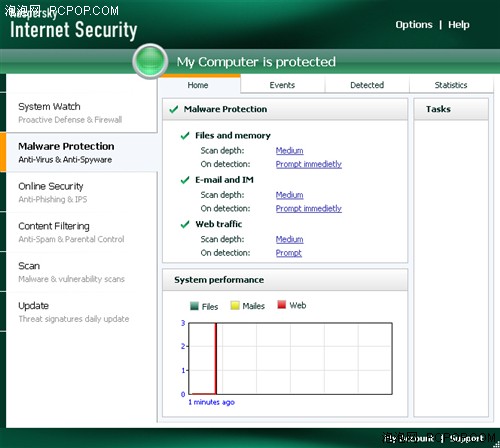Image resolution: width=500 pixels, height=448 pixels.
Task: Click E-mail and IM Prompt immediately link
Action: 309,209
